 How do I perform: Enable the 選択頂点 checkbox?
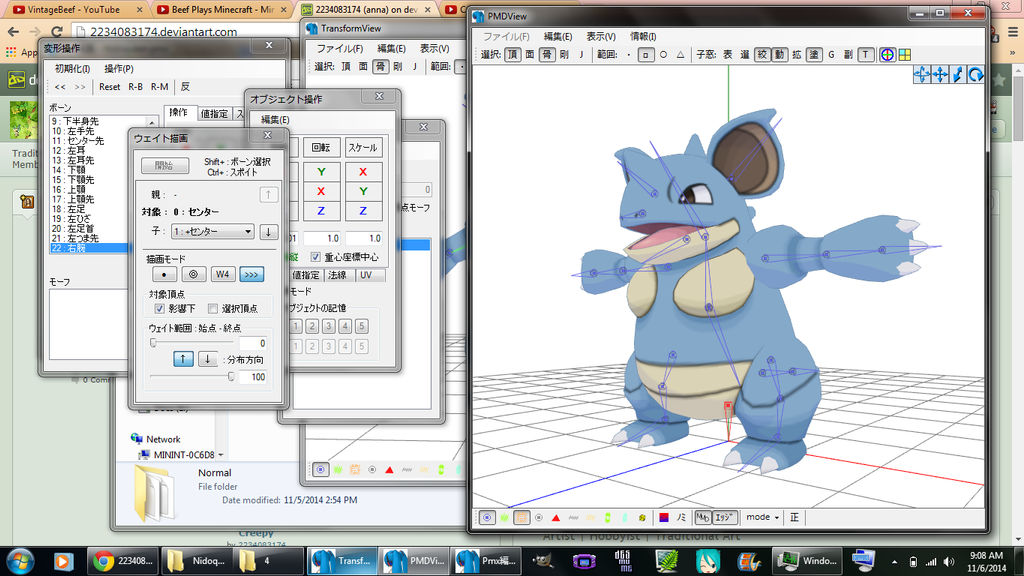[x=213, y=309]
